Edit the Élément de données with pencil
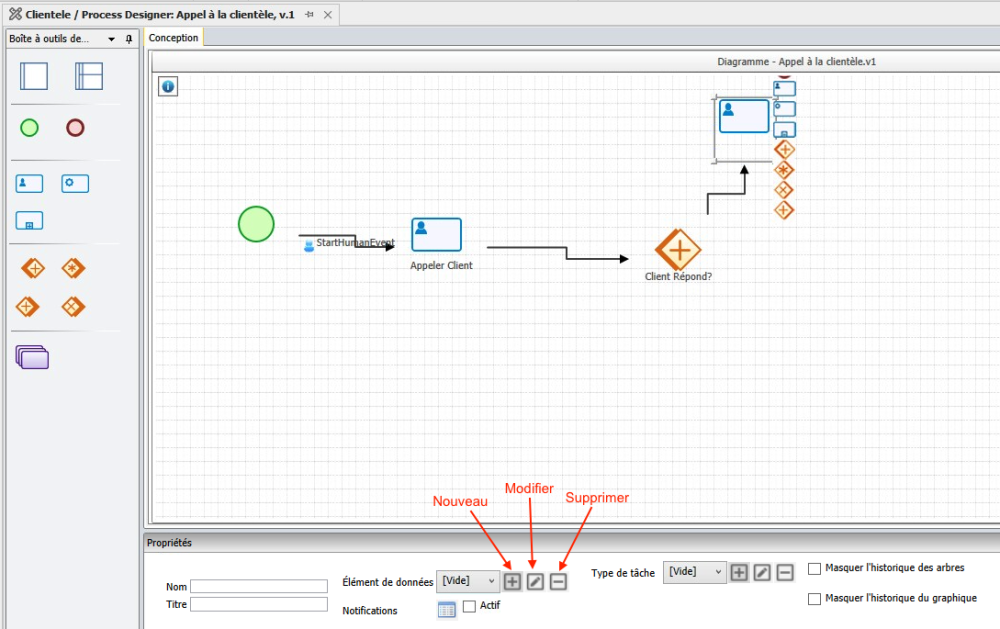The image size is (1000, 629). [x=535, y=581]
